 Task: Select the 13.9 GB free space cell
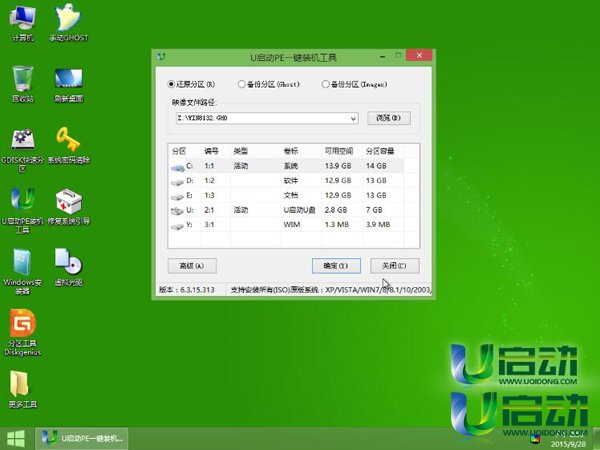click(338, 166)
